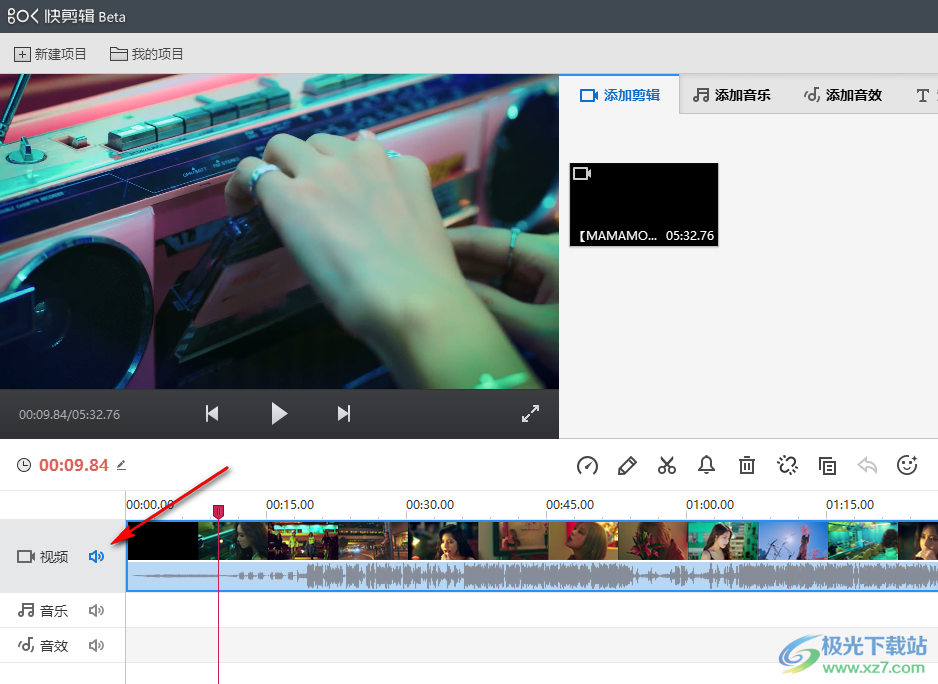Click the 01:00.00 mark on the ruler
The image size is (938, 684).
click(709, 504)
